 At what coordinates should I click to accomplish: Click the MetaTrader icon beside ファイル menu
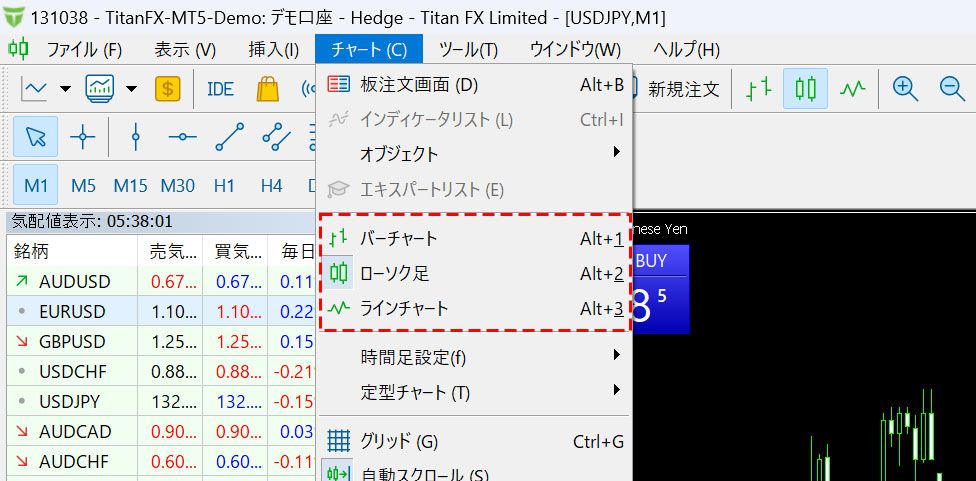coord(18,49)
